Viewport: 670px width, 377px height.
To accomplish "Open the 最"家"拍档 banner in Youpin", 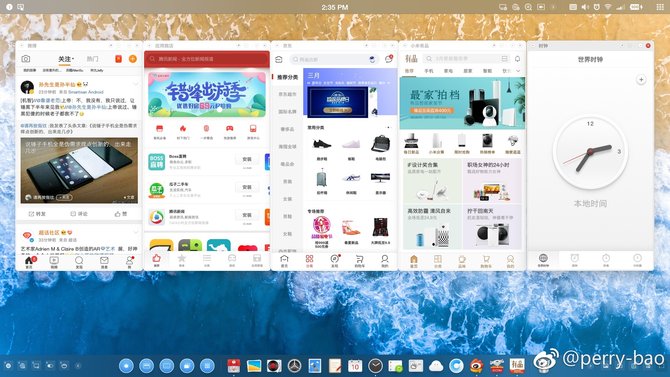I will [x=462, y=103].
